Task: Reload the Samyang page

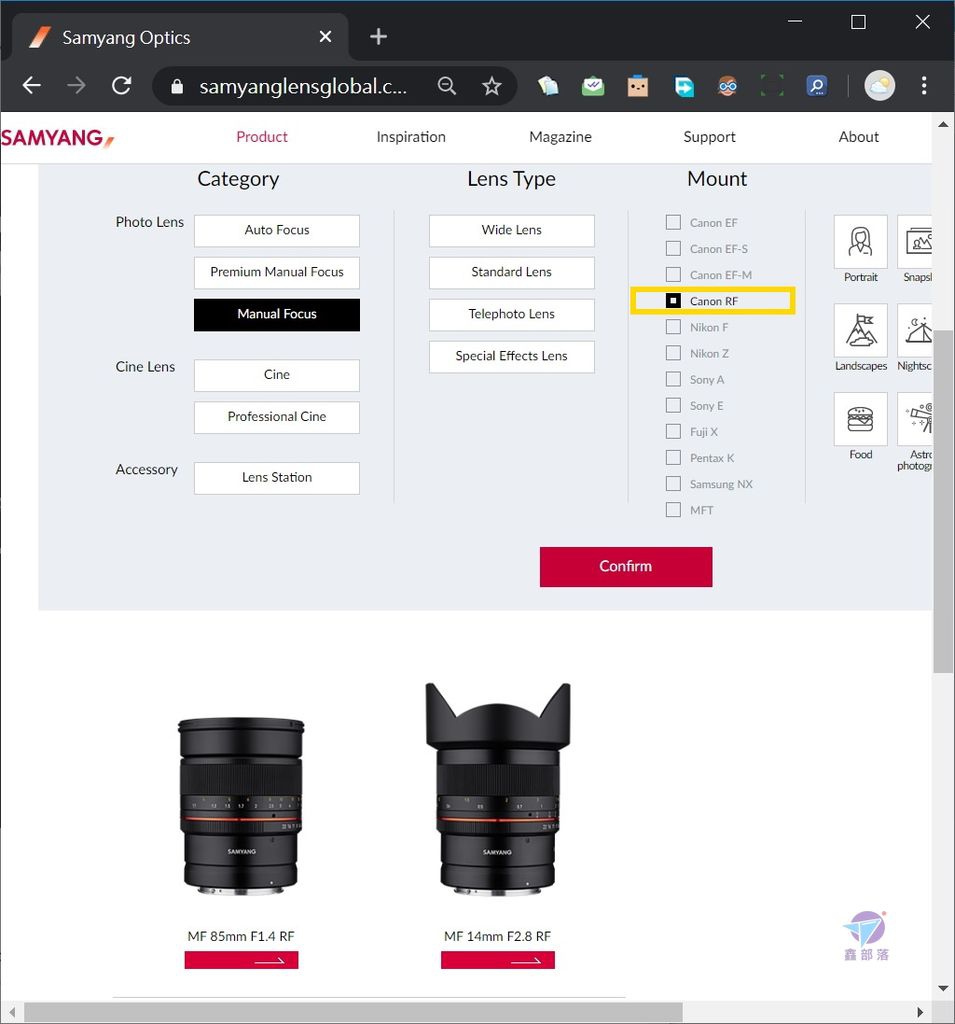Action: (x=121, y=86)
